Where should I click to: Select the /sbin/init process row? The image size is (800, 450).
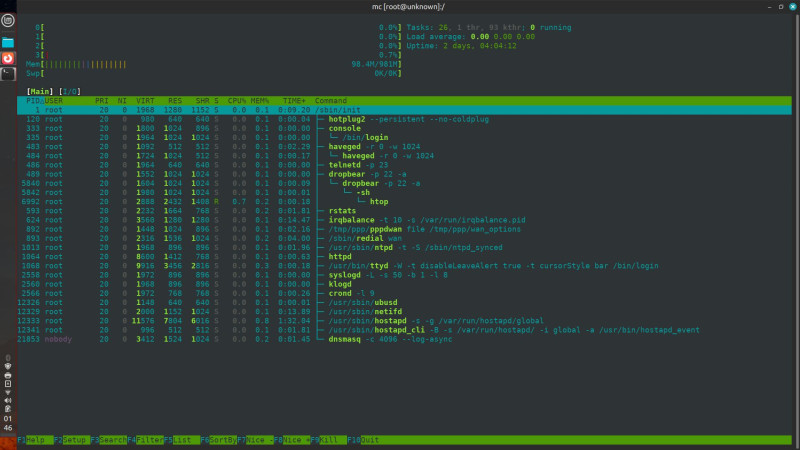404,110
